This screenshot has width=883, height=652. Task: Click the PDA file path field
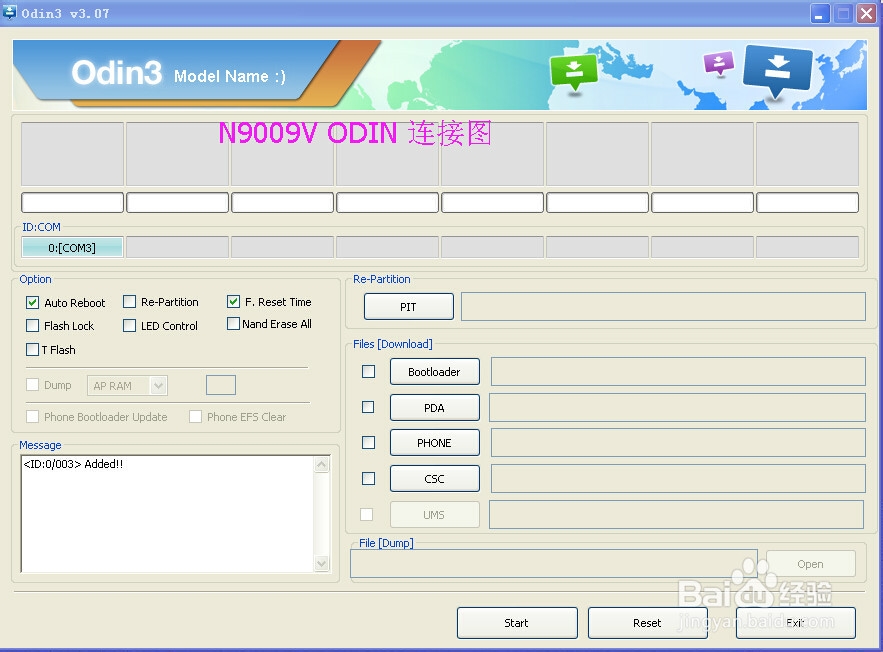pyautogui.click(x=677, y=407)
